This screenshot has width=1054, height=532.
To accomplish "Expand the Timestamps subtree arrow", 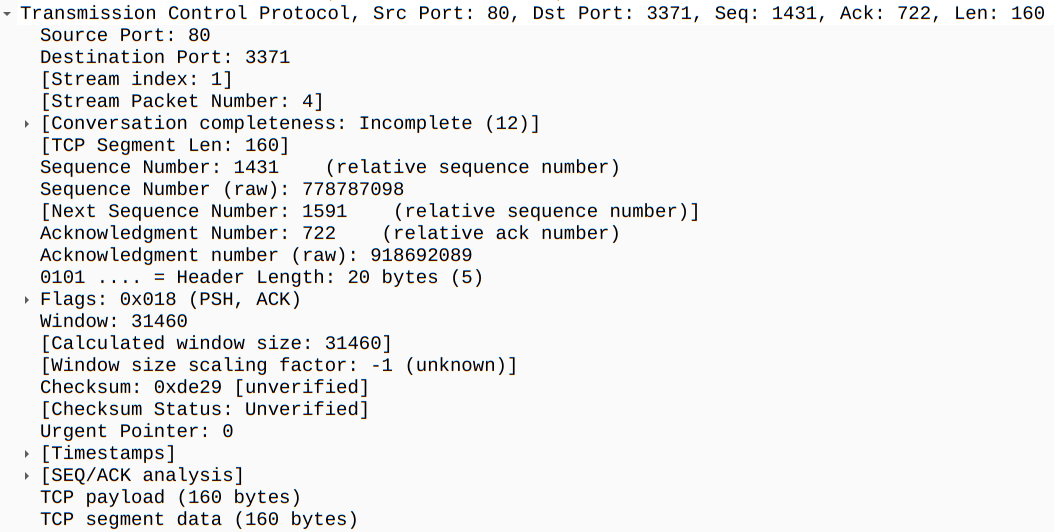I will coord(27,453).
